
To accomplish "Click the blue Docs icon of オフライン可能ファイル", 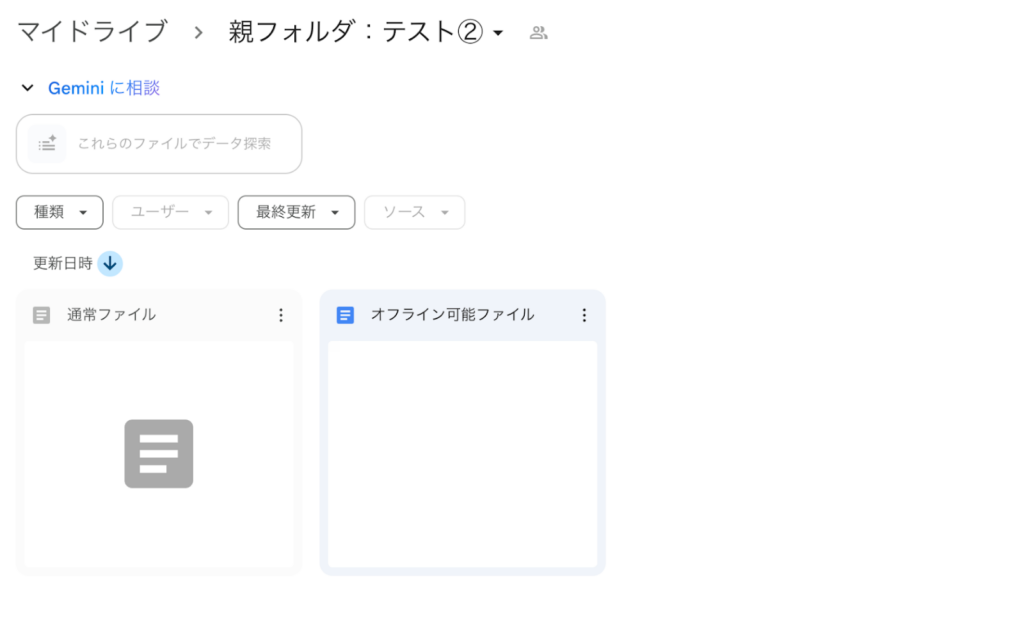I will (345, 315).
